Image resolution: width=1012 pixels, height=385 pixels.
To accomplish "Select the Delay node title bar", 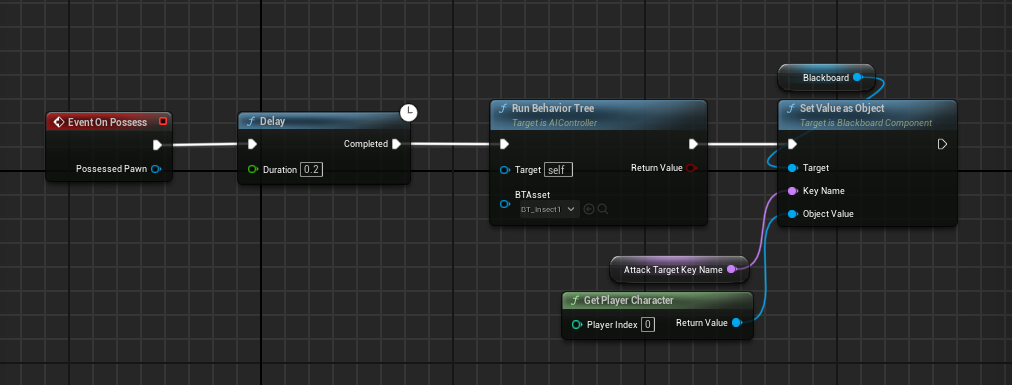I will tap(324, 121).
